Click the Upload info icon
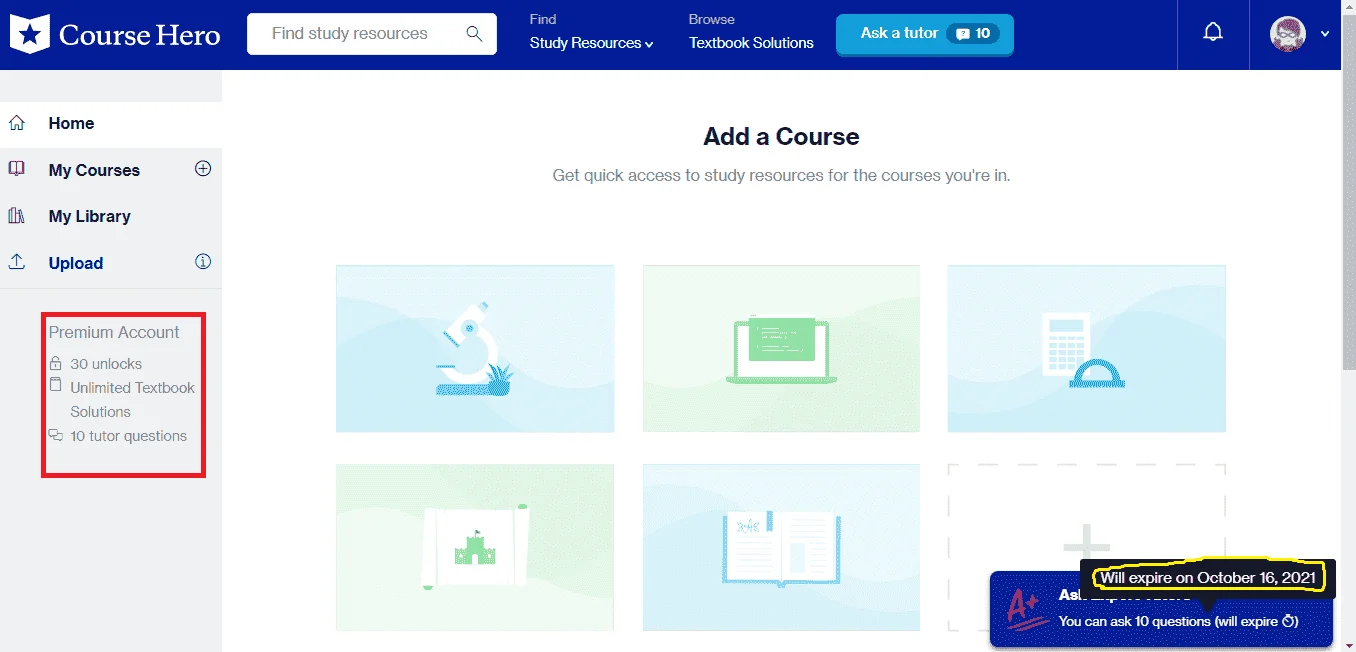 tap(203, 262)
